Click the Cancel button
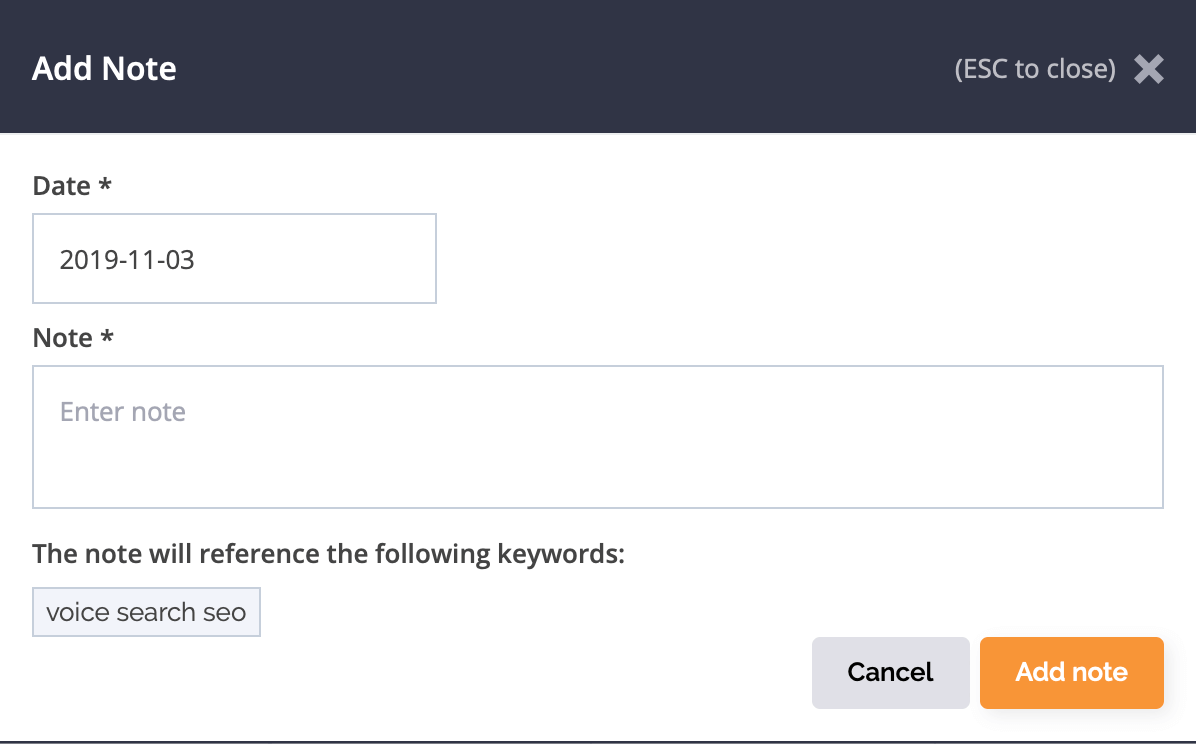This screenshot has height=744, width=1196. [x=890, y=672]
